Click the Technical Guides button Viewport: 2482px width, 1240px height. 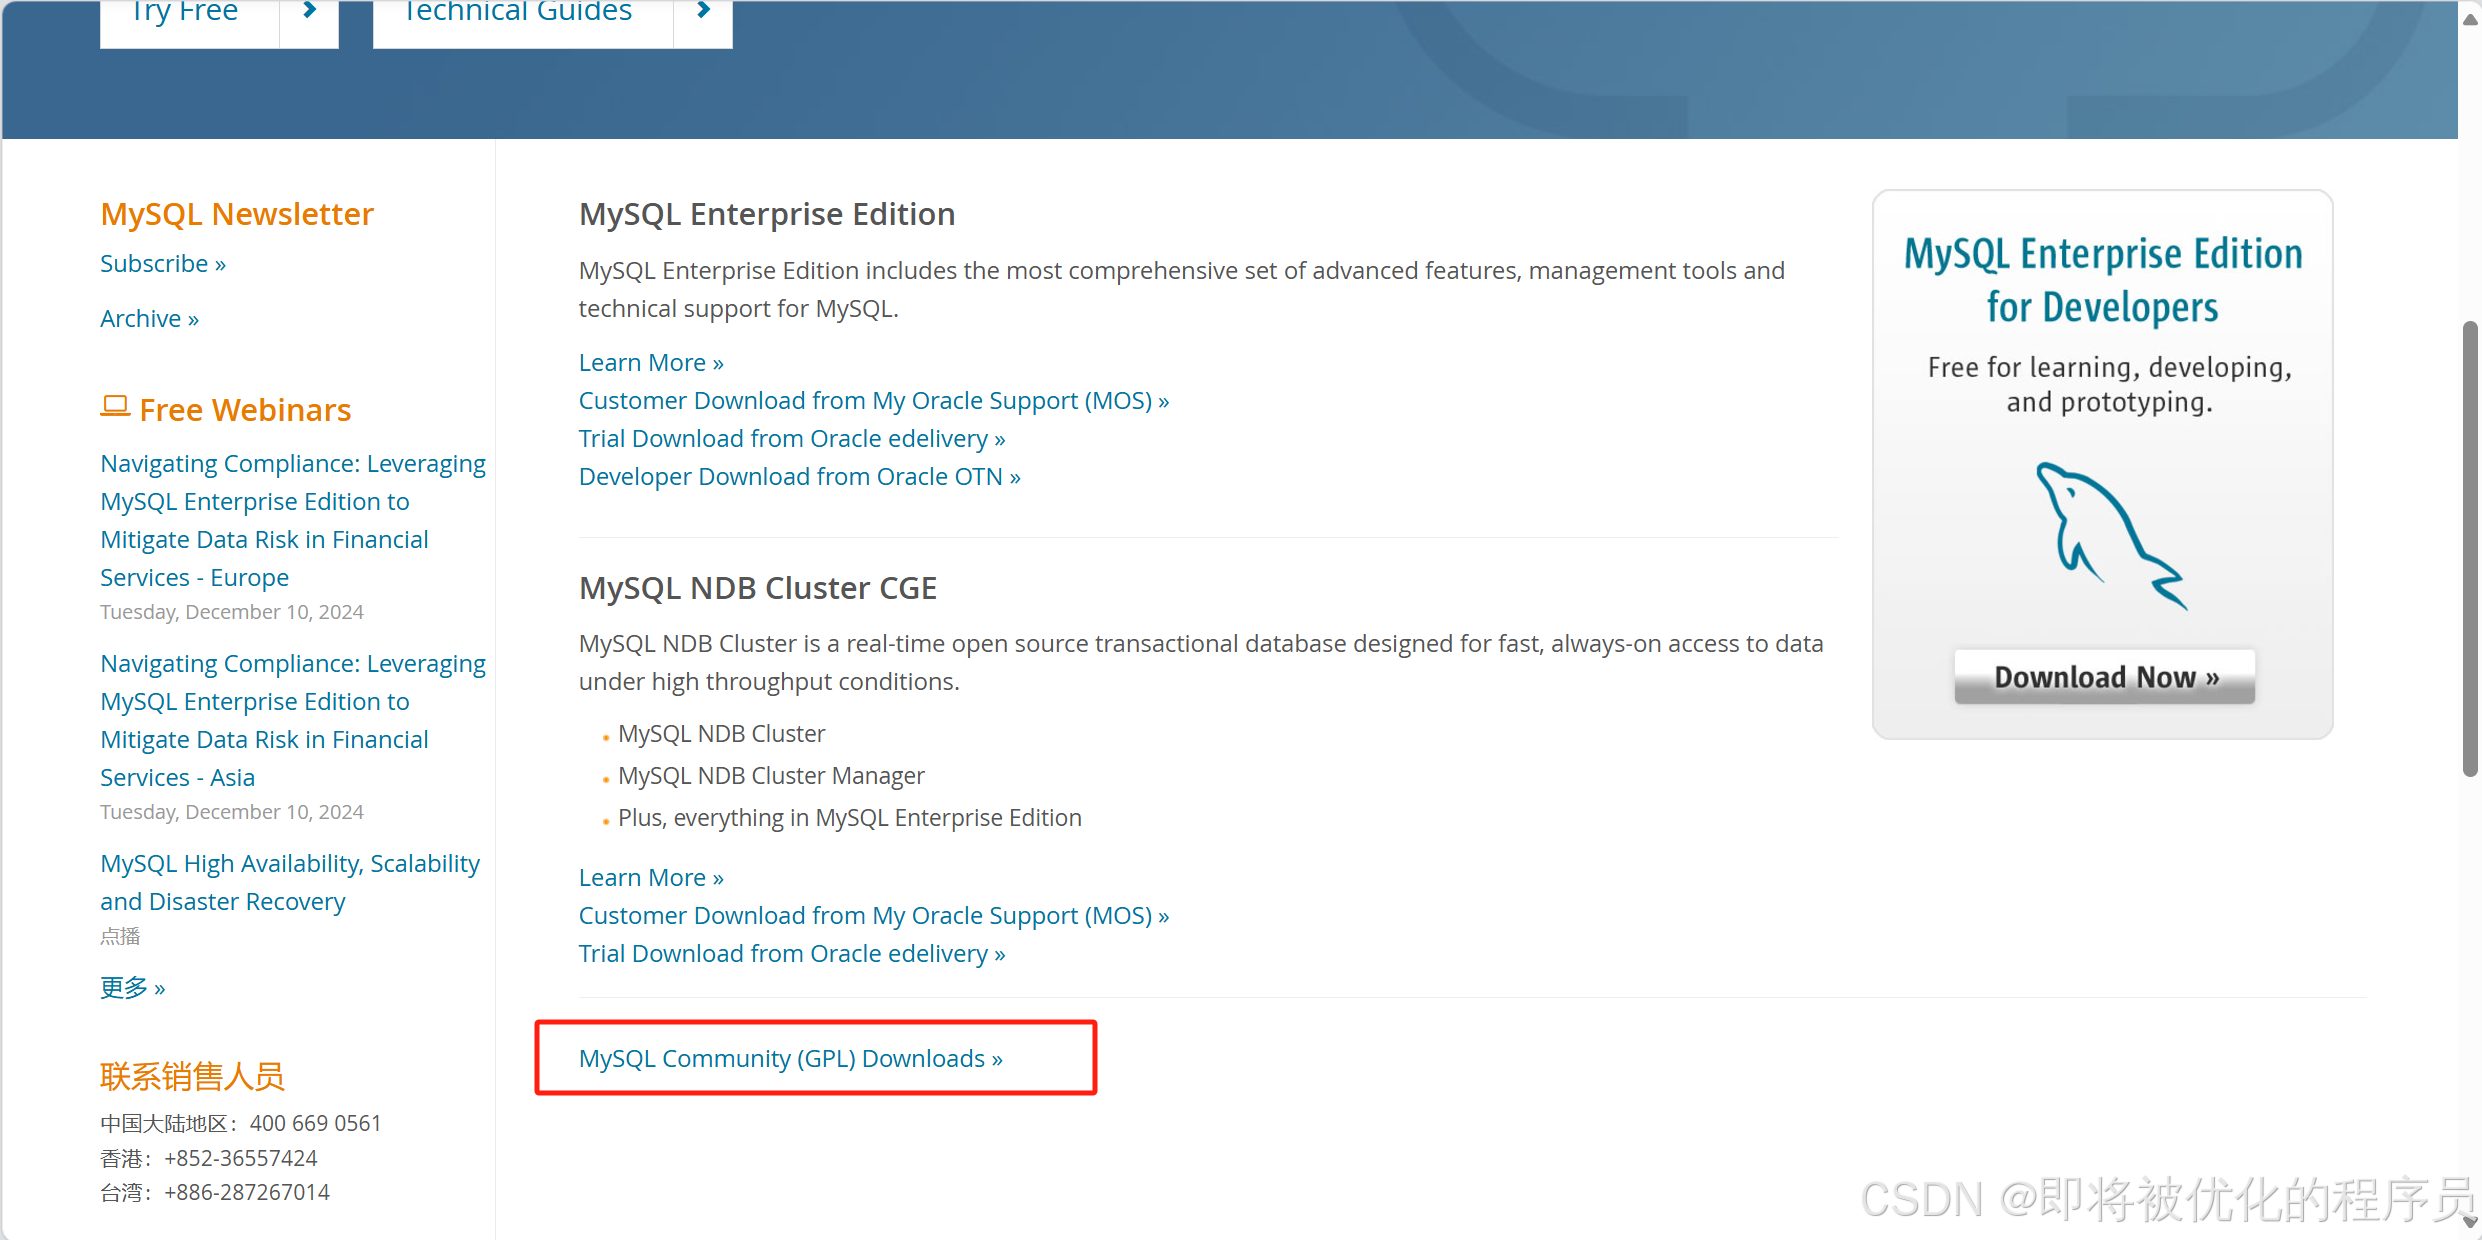[x=516, y=12]
